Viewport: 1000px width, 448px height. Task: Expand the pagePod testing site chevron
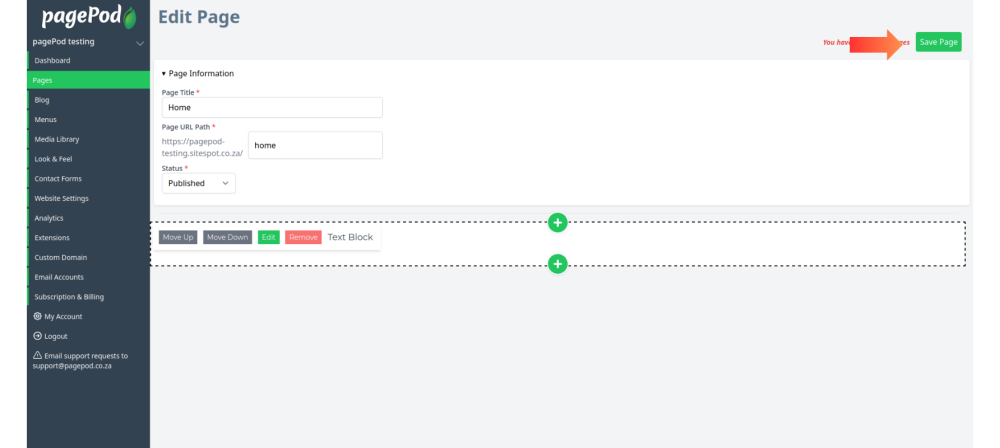(140, 43)
